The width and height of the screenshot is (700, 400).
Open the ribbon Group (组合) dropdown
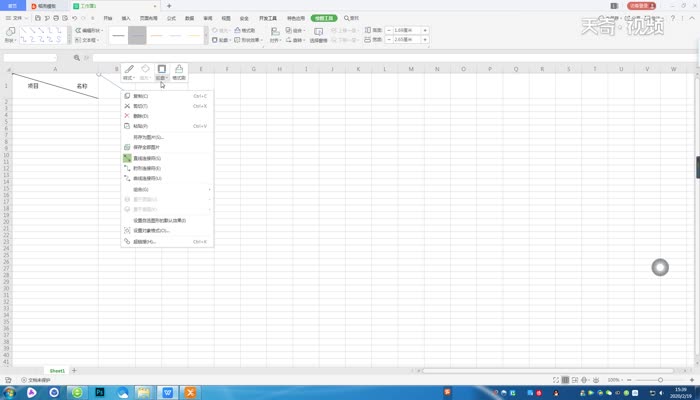[x=296, y=30]
